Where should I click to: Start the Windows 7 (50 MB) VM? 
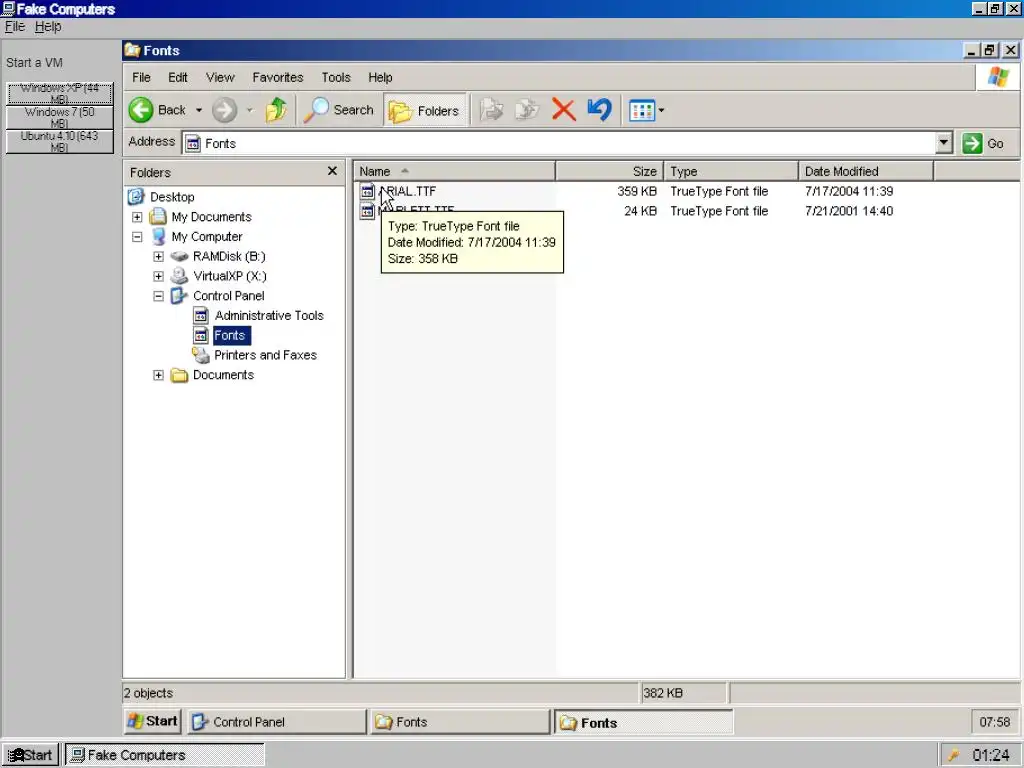click(x=59, y=118)
